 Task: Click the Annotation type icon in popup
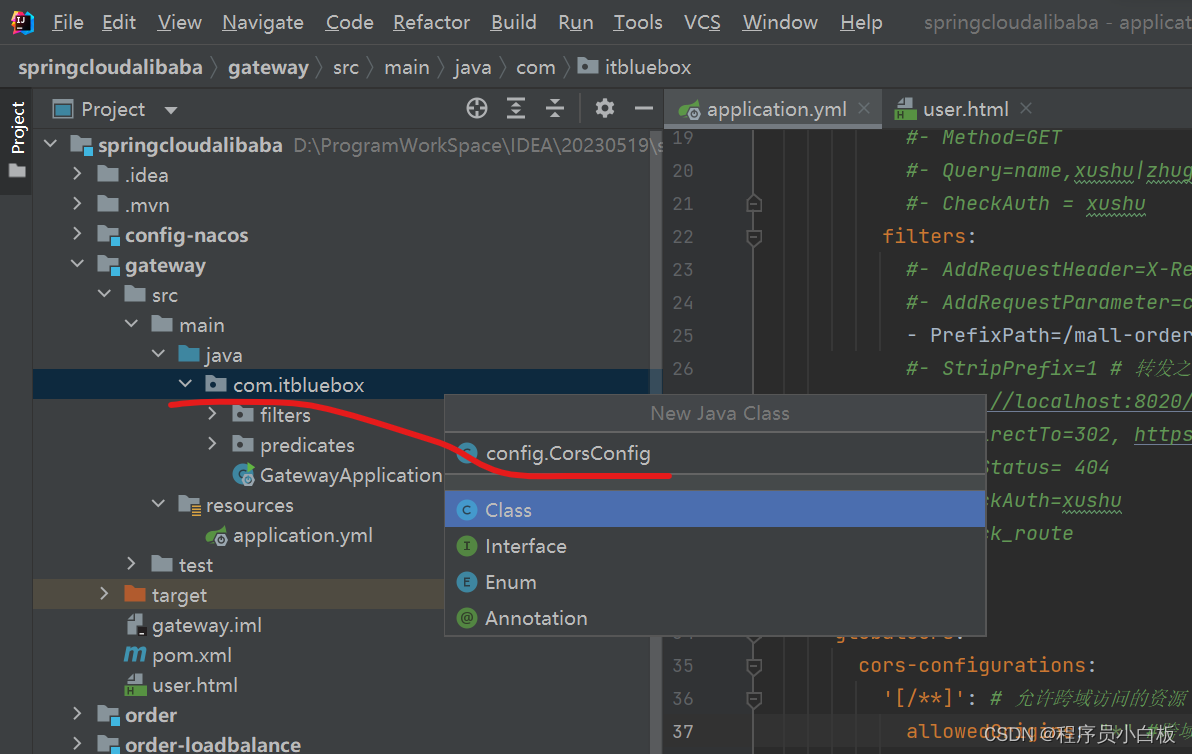467,618
